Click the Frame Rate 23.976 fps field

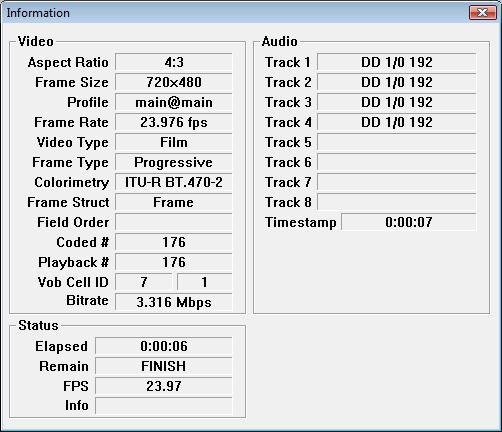click(174, 122)
